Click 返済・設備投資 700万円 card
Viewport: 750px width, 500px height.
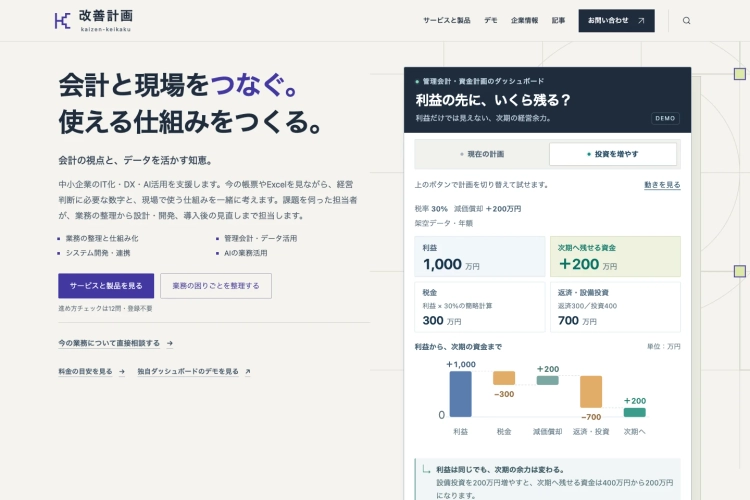[x=615, y=307]
